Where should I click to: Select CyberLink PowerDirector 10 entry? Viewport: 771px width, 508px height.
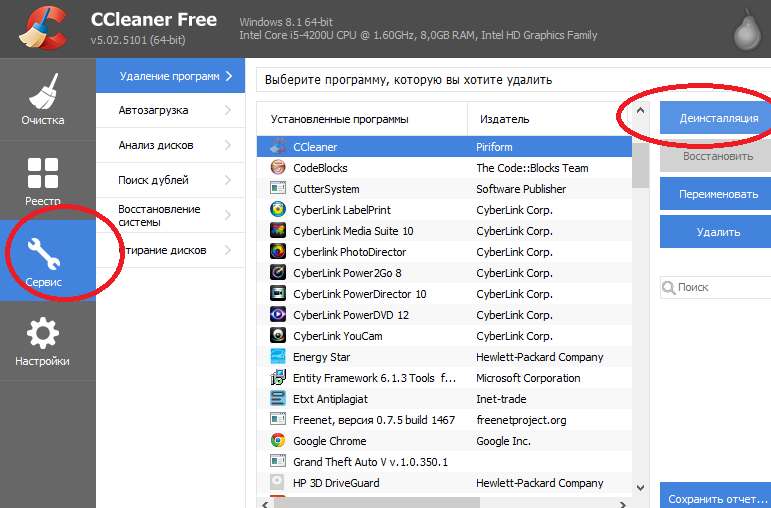444,294
